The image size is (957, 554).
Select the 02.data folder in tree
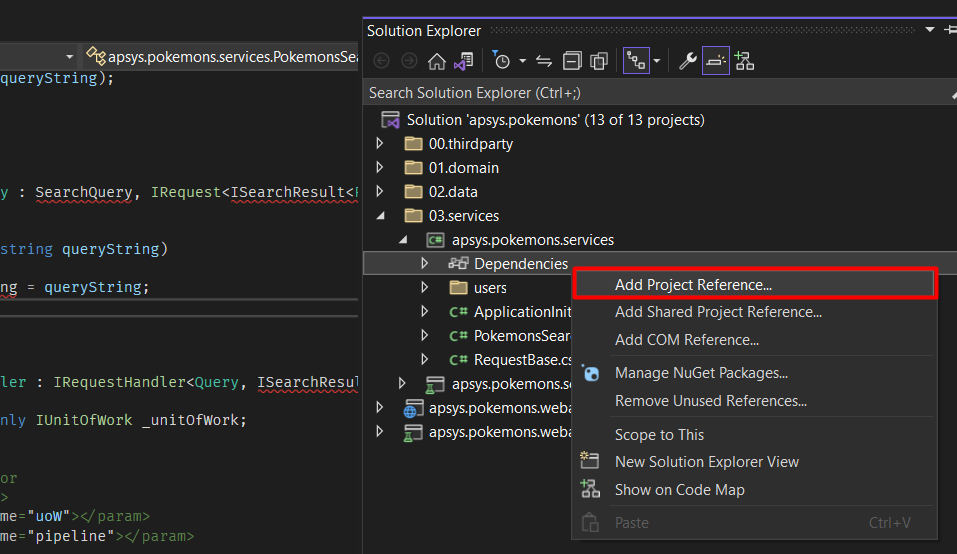452,192
